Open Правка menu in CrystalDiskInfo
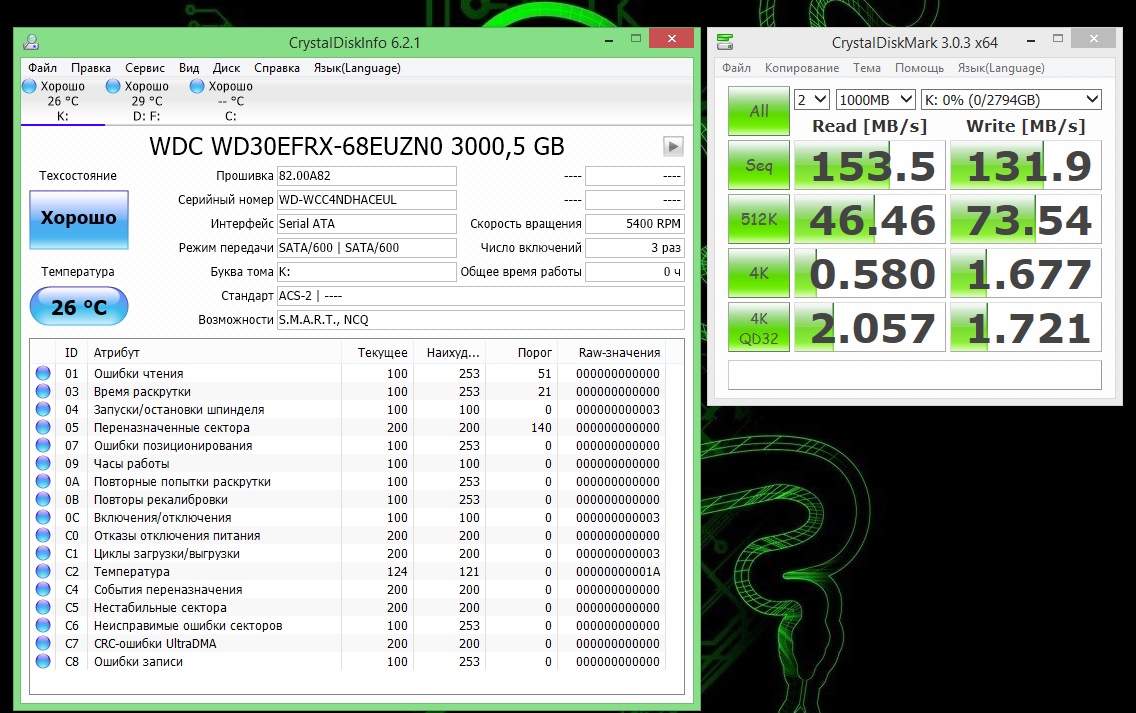Viewport: 1136px width, 713px height. [91, 68]
